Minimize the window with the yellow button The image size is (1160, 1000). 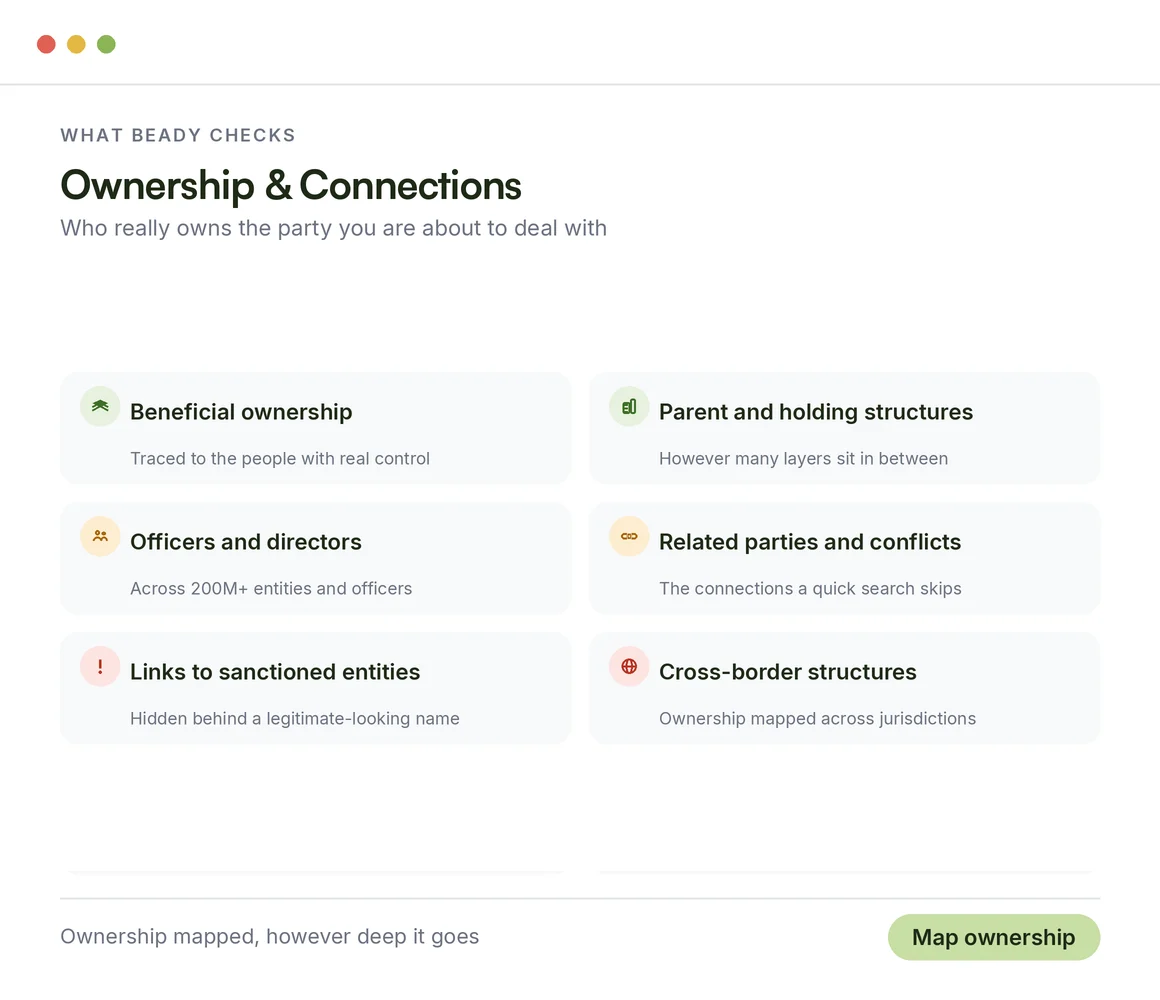pos(76,44)
